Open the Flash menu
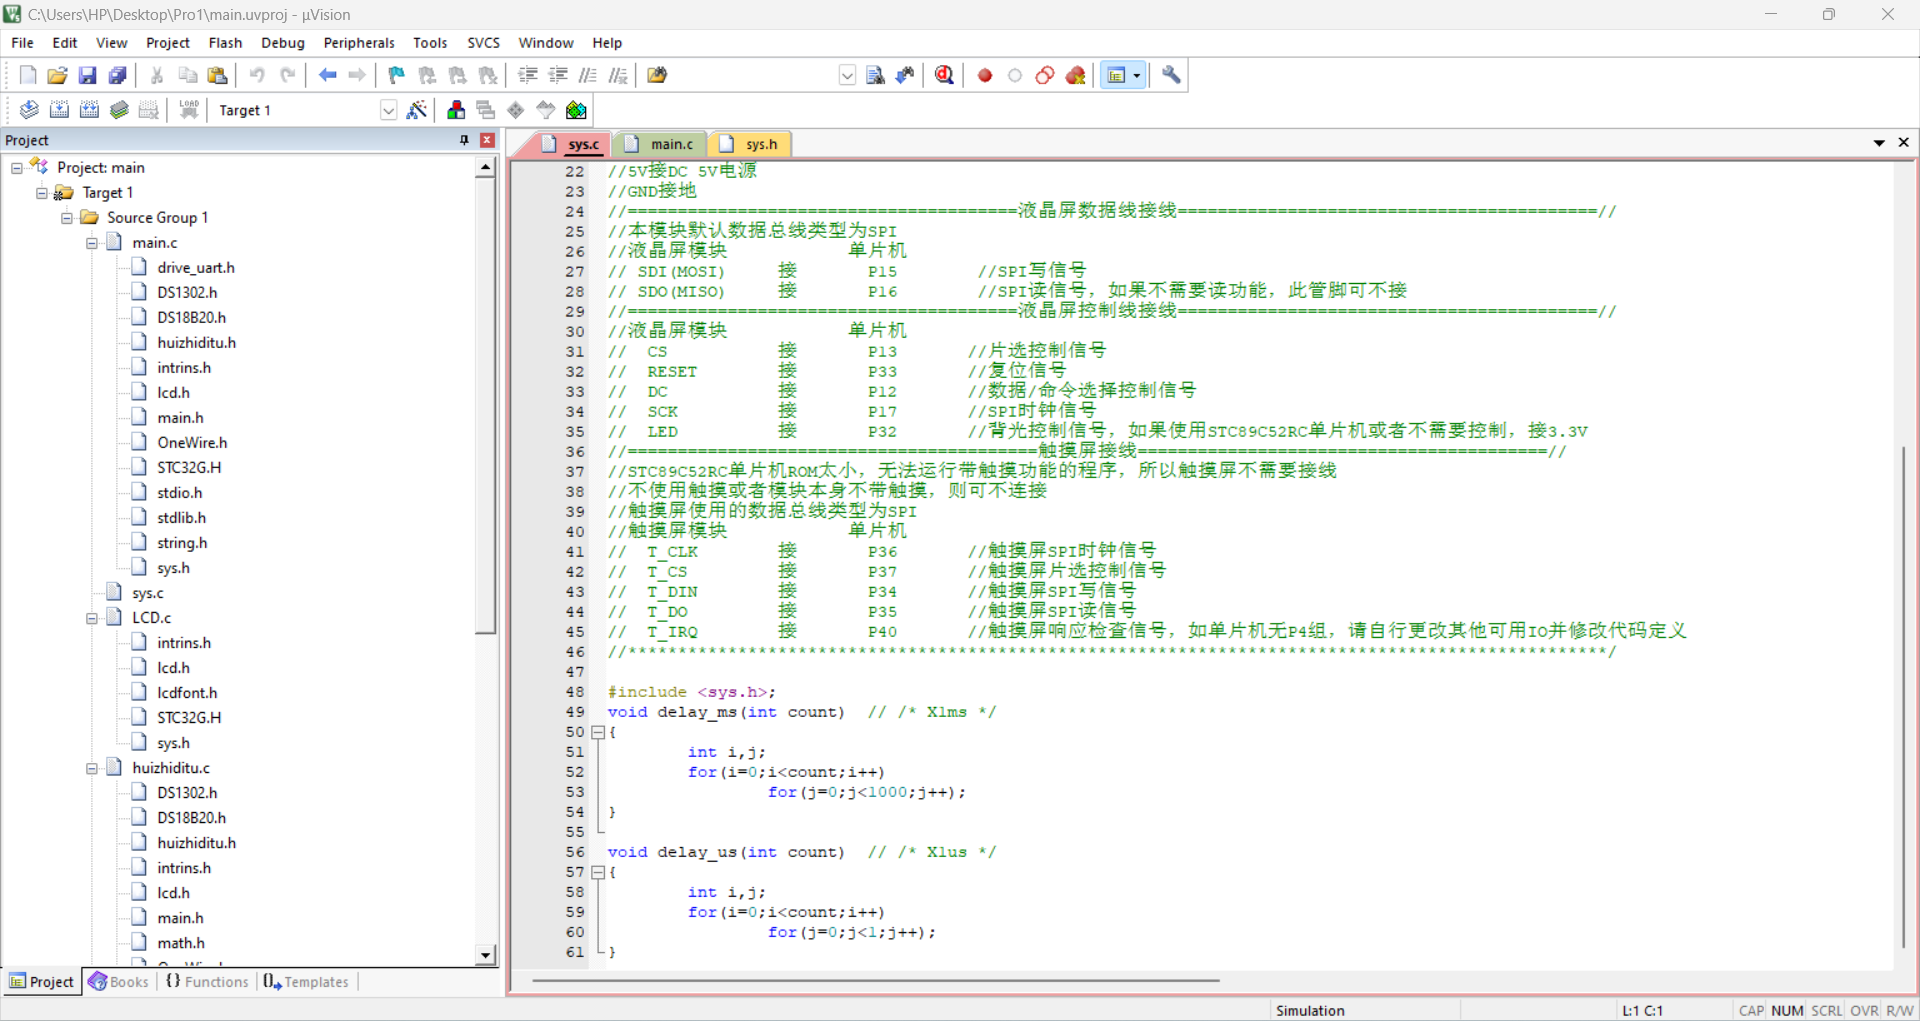Viewport: 1920px width, 1021px height. 225,43
